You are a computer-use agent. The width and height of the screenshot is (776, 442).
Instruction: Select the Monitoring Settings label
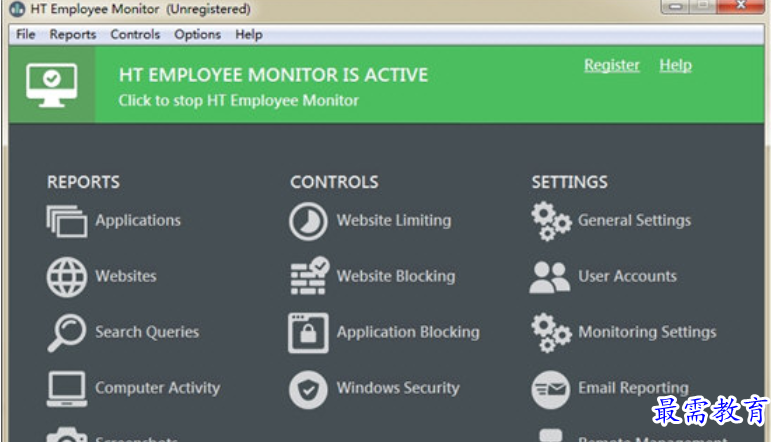[x=647, y=332]
